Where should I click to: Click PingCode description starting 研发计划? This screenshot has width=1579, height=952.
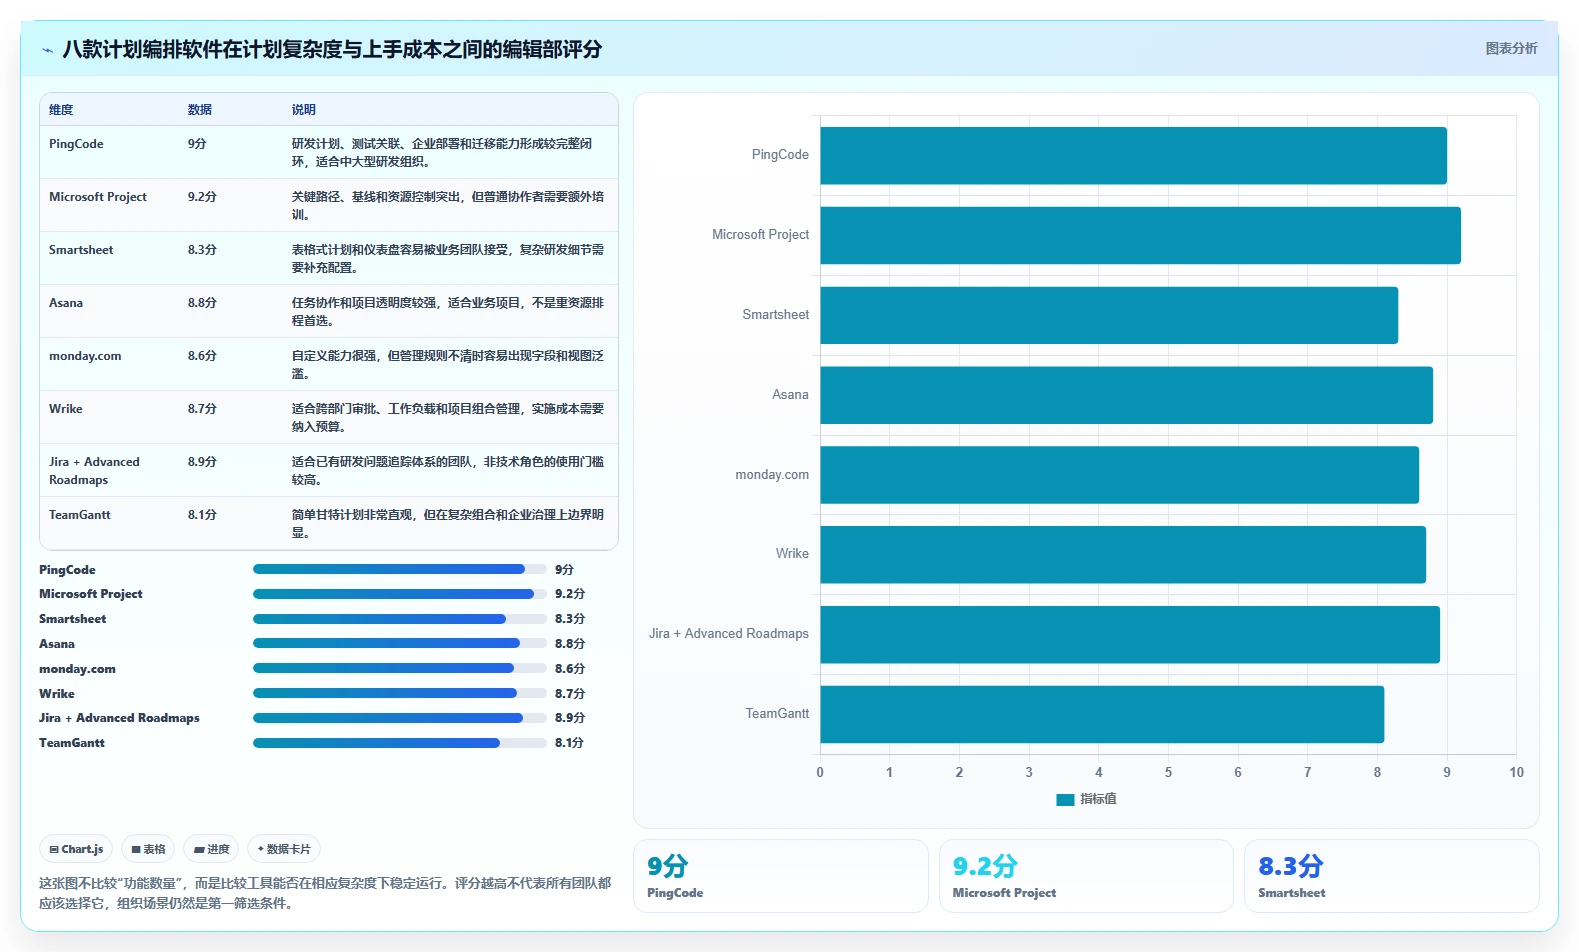pos(442,153)
